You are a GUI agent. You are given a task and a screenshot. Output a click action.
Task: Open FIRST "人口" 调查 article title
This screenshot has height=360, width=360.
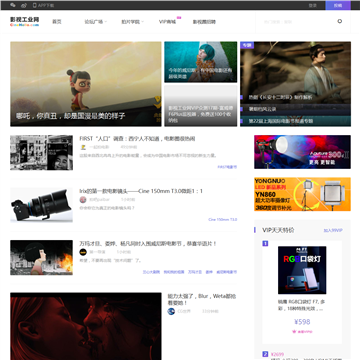[x=137, y=139]
